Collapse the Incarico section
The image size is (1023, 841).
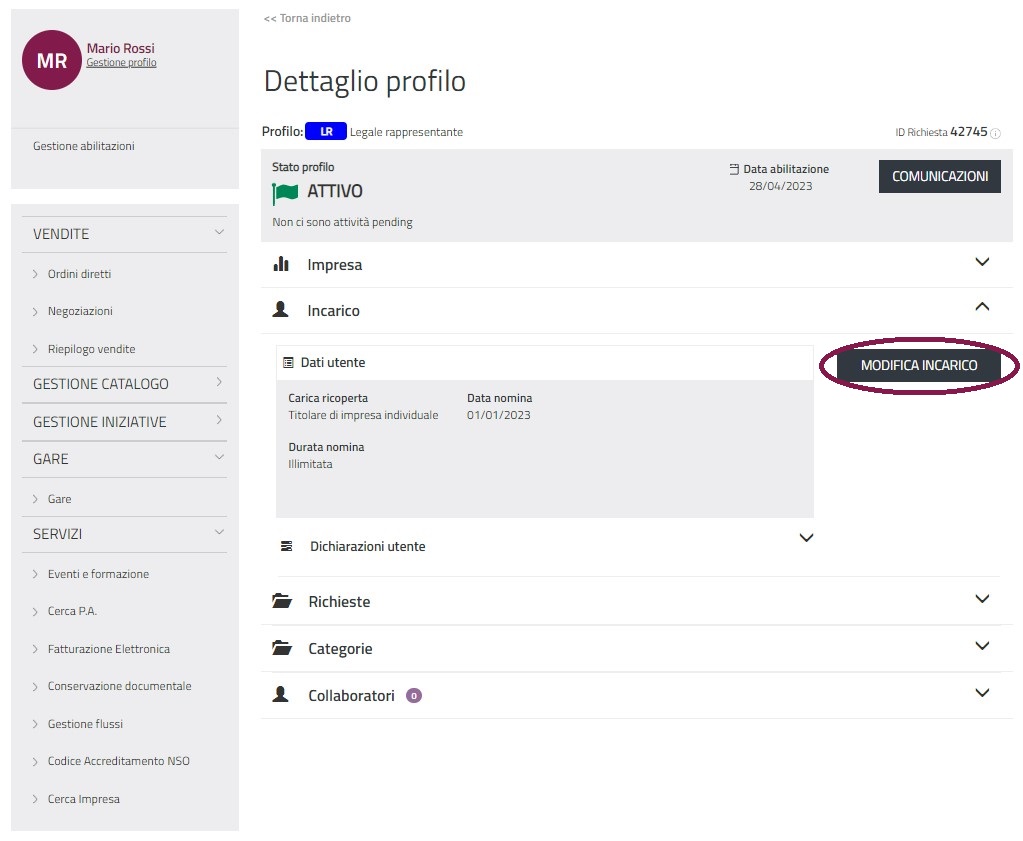(982, 307)
